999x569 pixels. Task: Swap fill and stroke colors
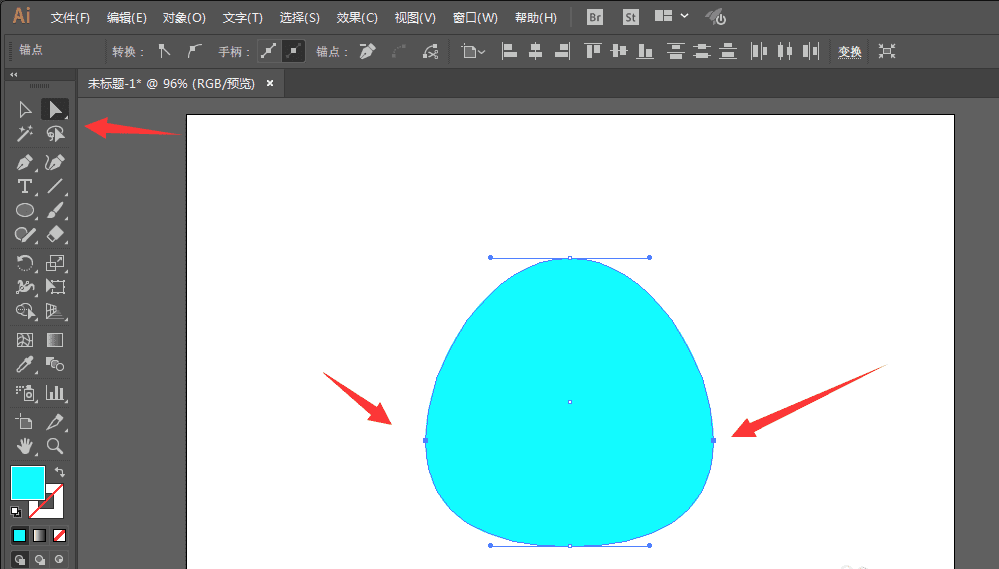coord(59,472)
